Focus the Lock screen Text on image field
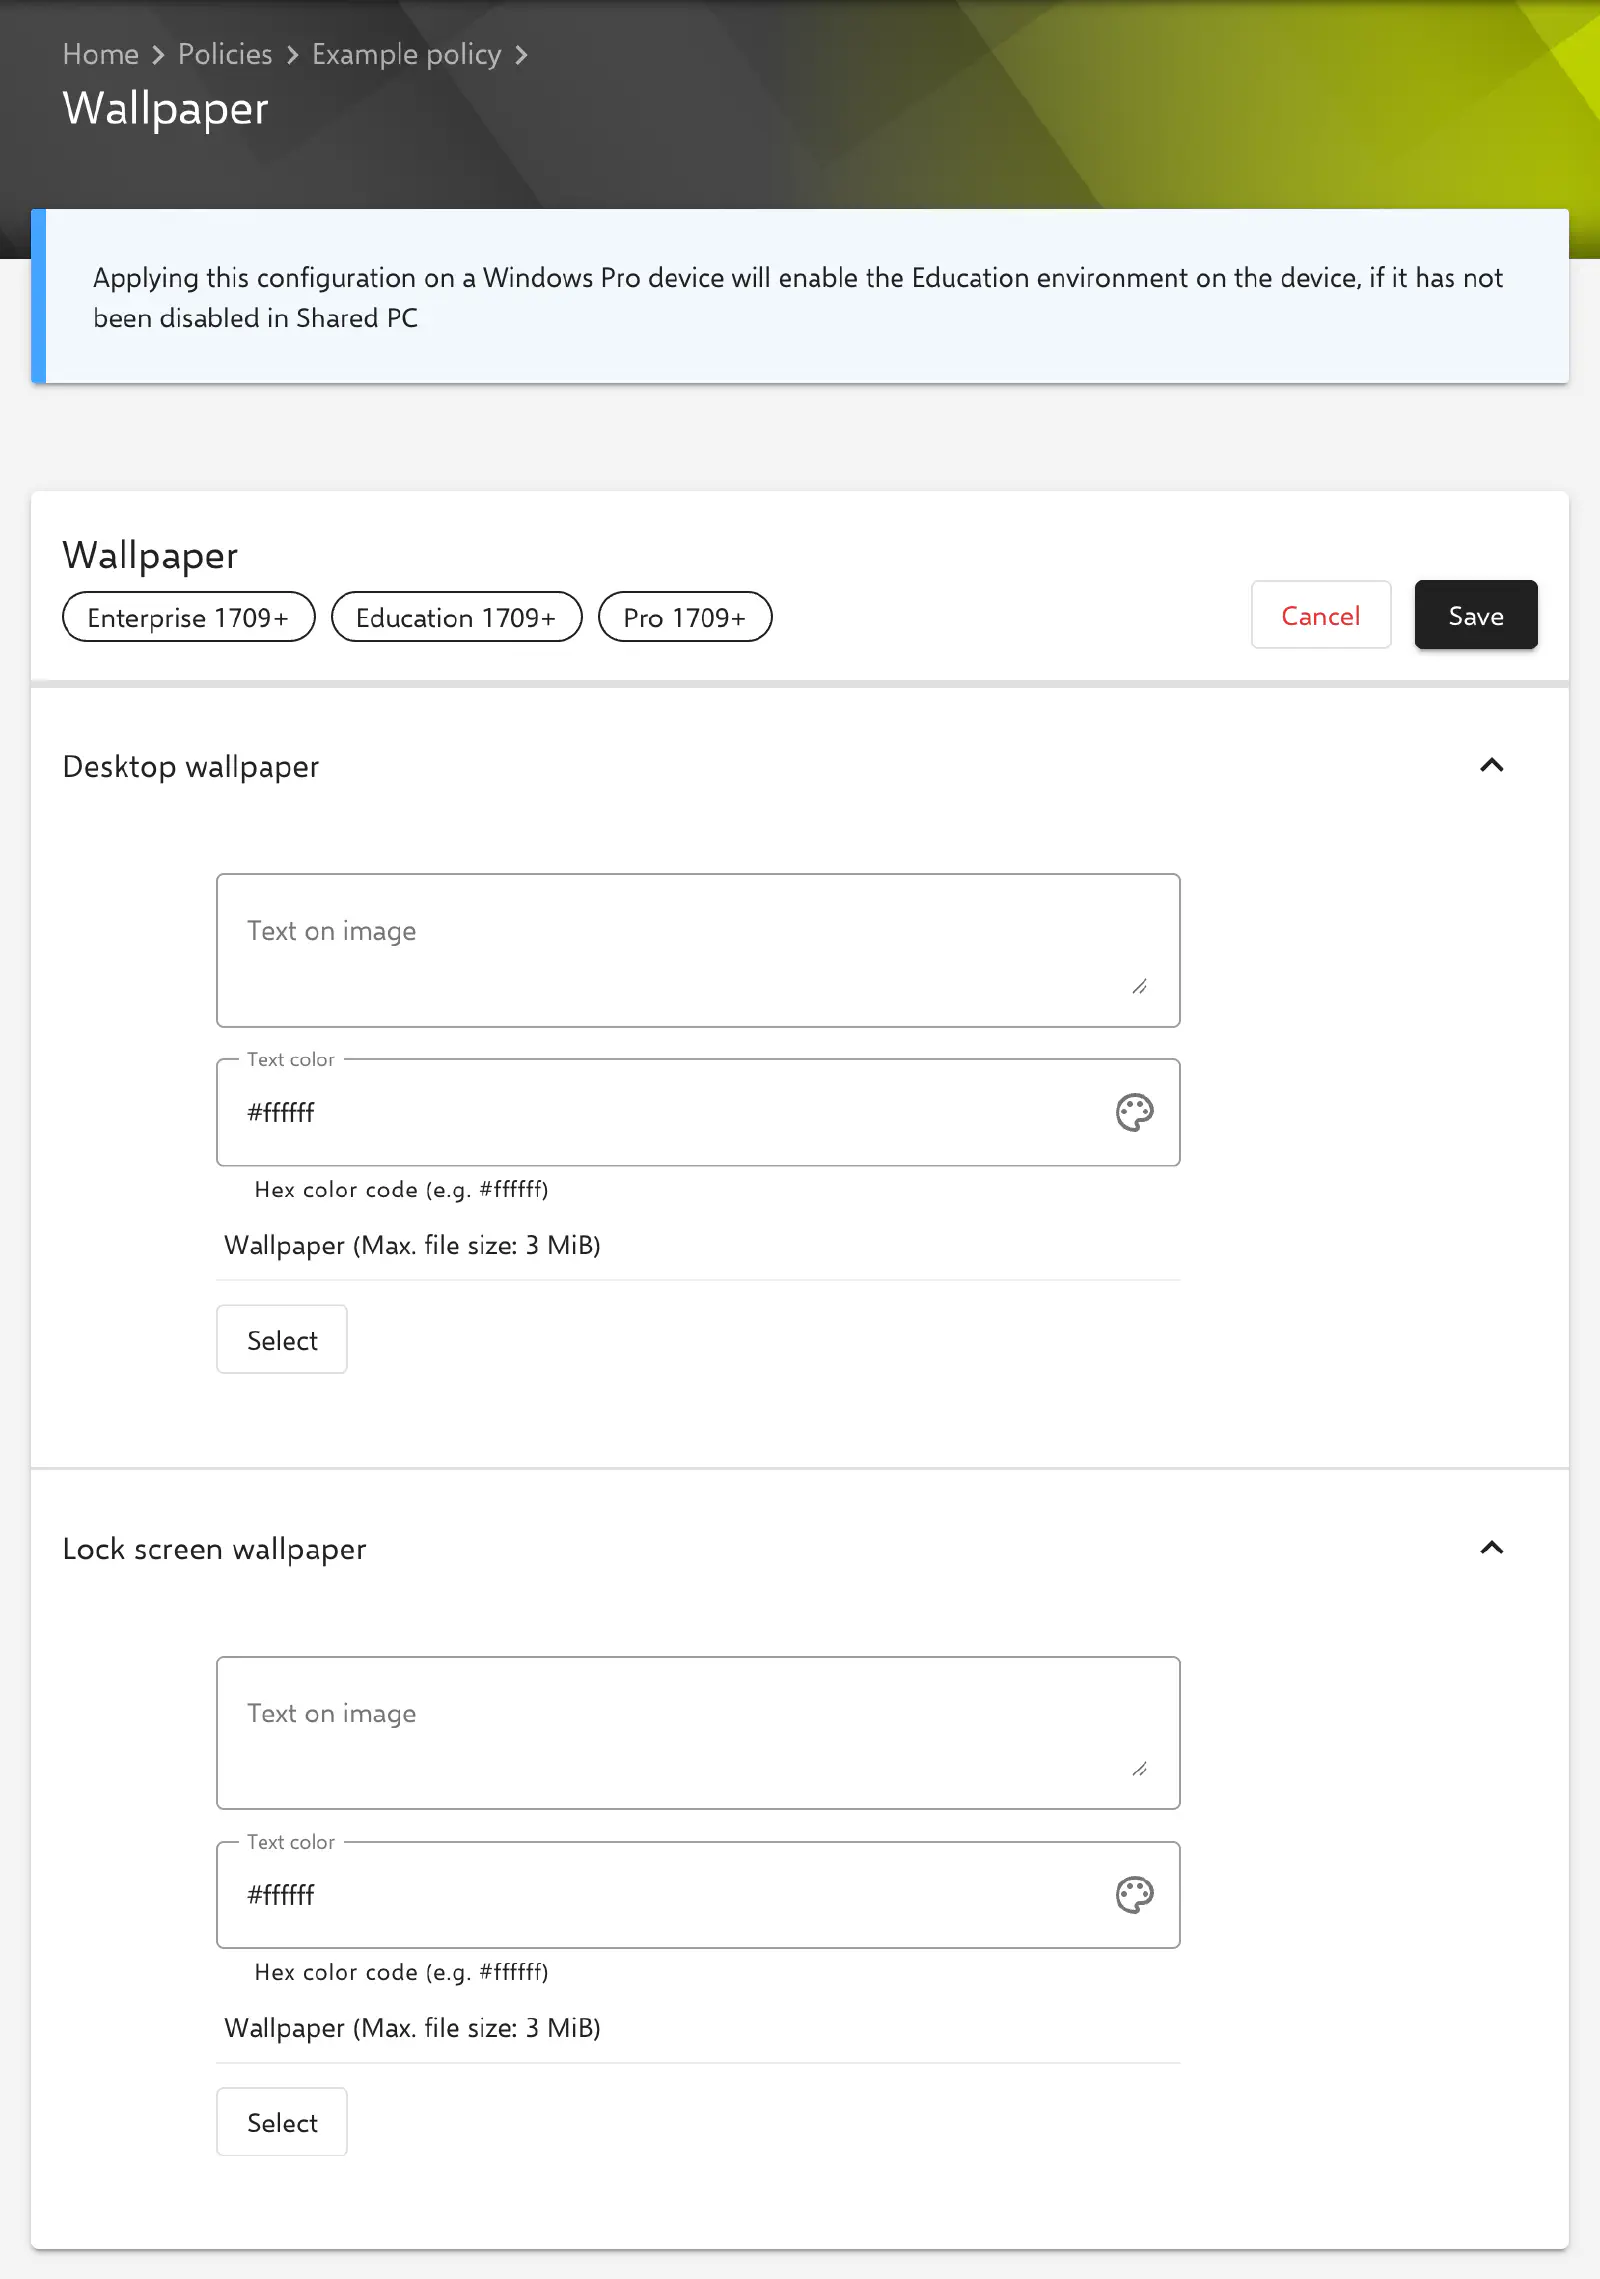This screenshot has width=1600, height=2279. (698, 1733)
